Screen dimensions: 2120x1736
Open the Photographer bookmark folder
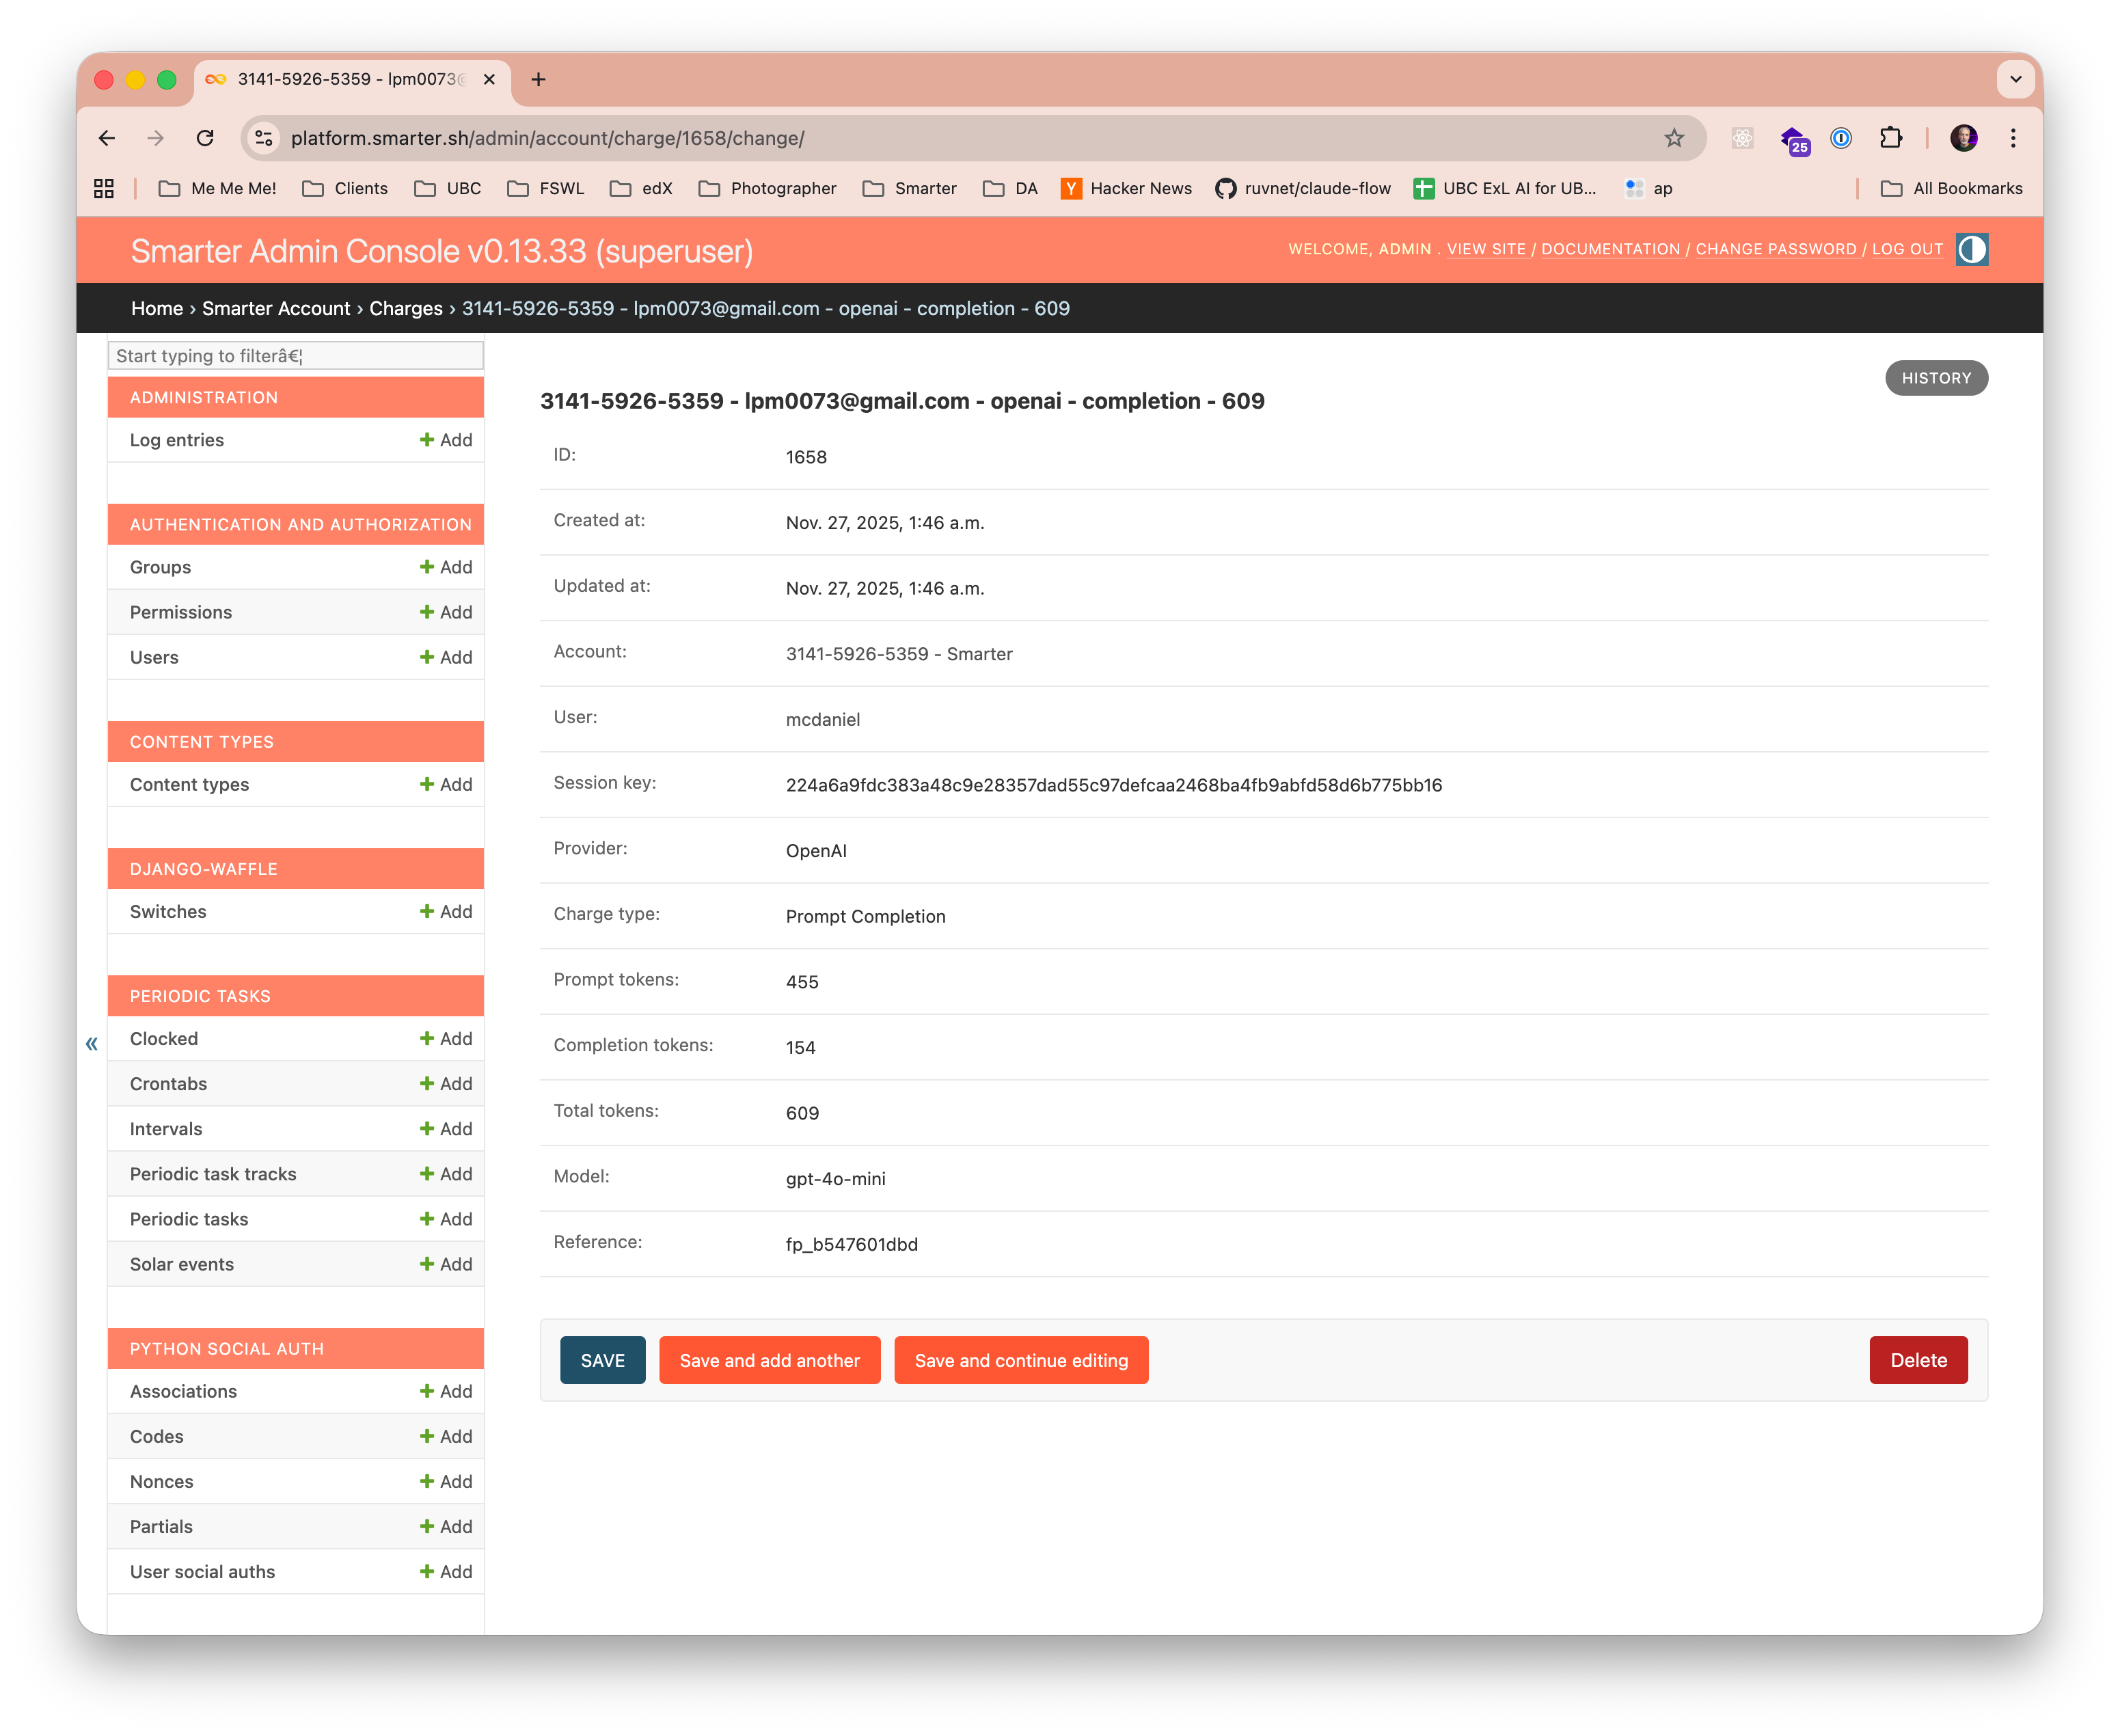[767, 188]
